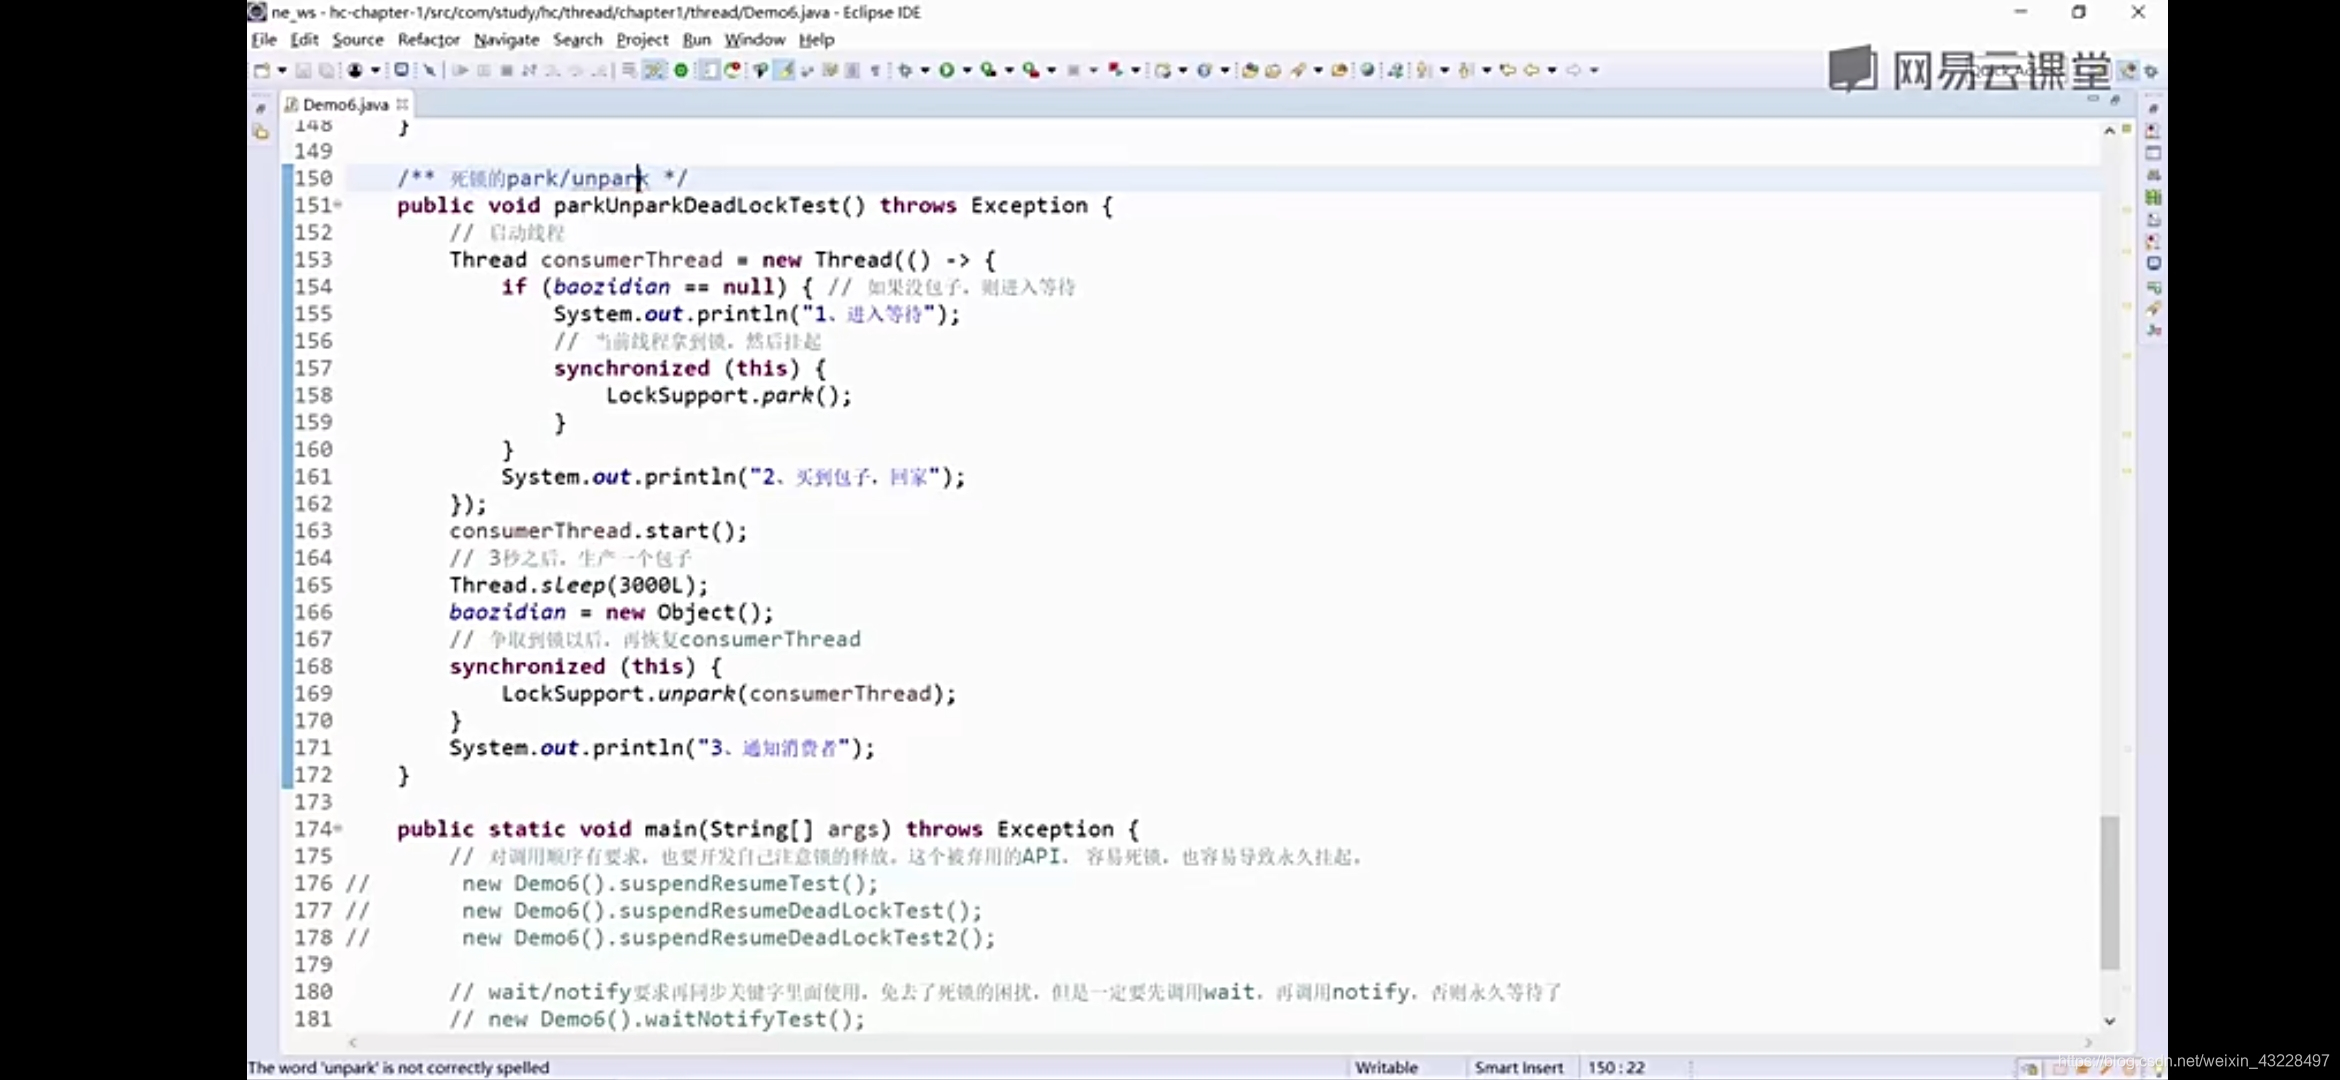Viewport: 2340px width, 1080px height.
Task: Open the New file dropdown arrow
Action: (282, 70)
